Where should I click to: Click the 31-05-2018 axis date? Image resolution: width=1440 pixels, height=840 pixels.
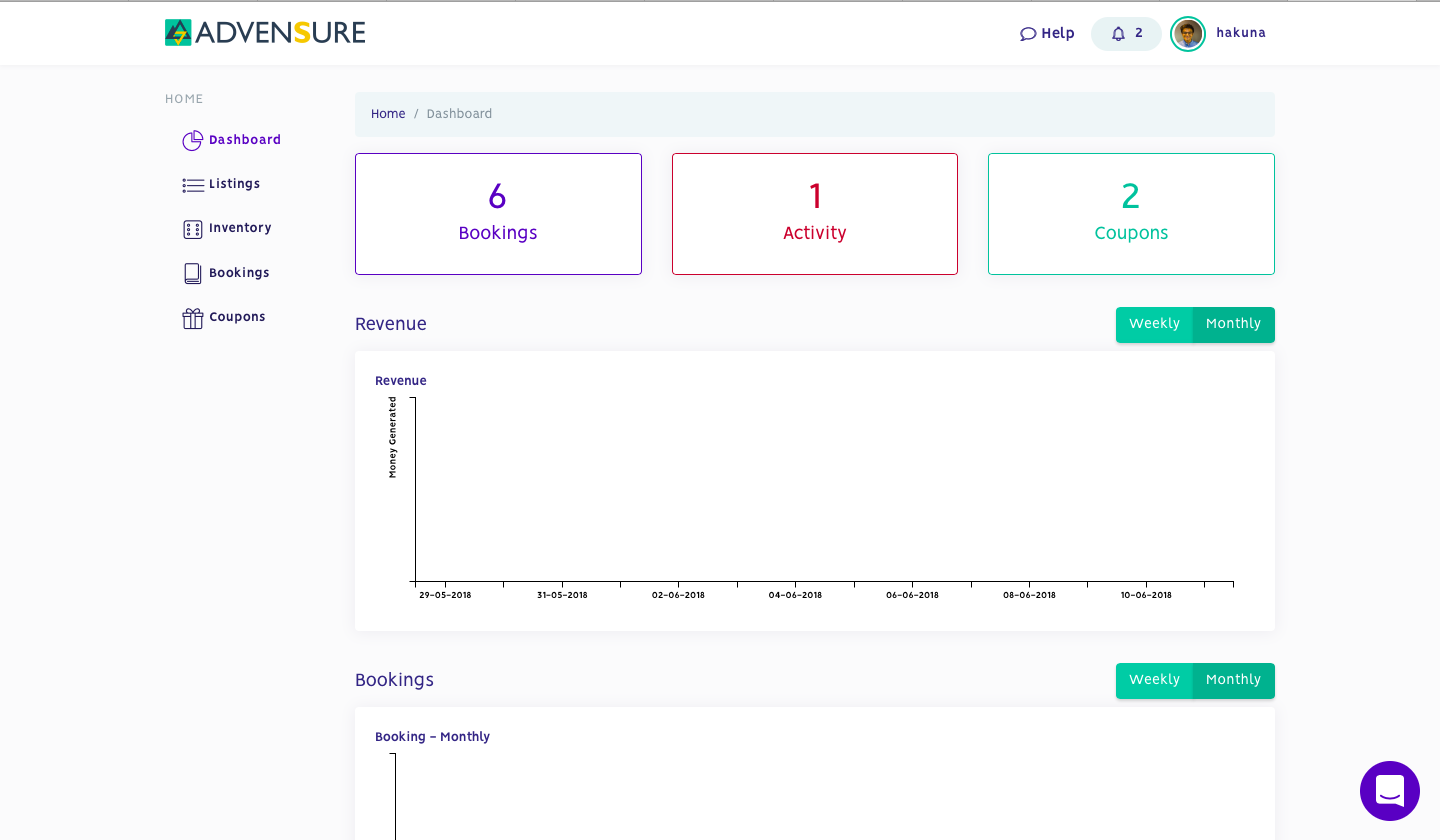tap(562, 595)
